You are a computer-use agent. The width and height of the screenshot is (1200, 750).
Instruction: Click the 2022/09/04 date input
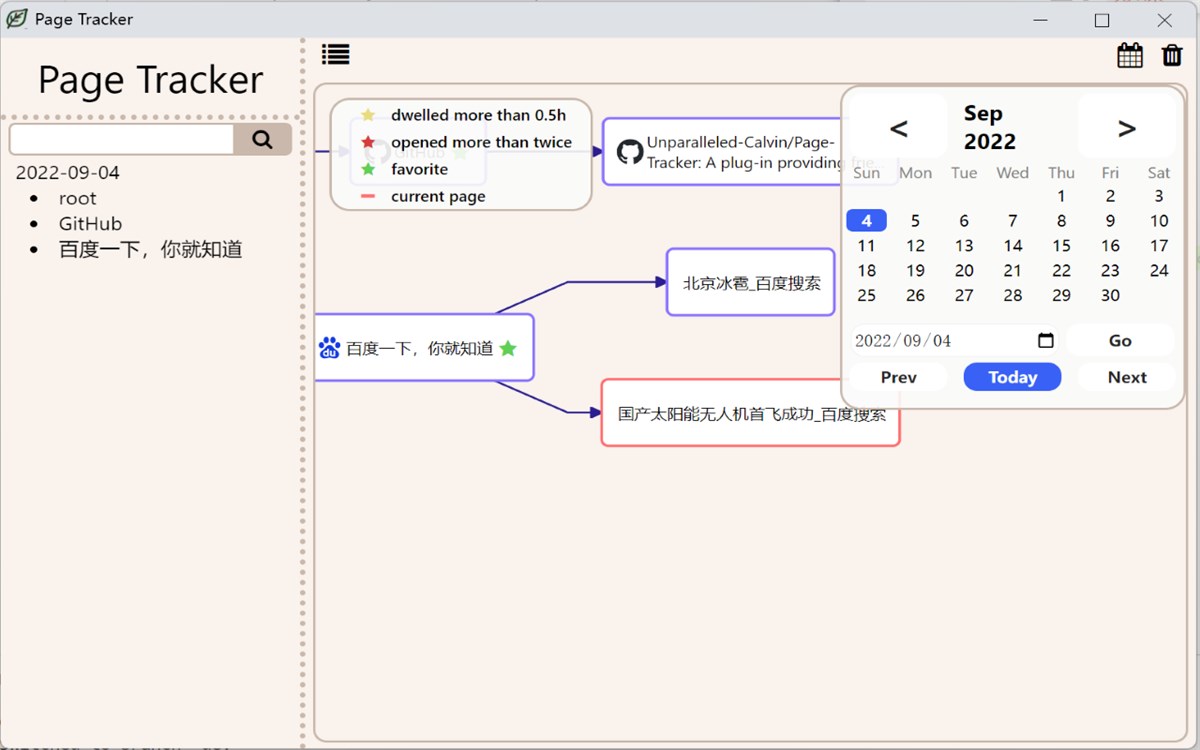point(955,340)
